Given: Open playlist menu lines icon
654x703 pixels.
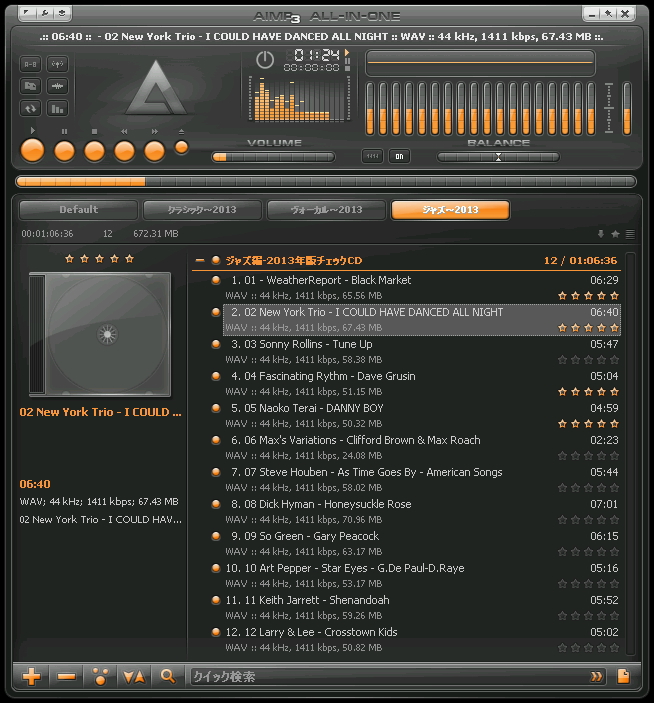Looking at the screenshot, I should 630,234.
